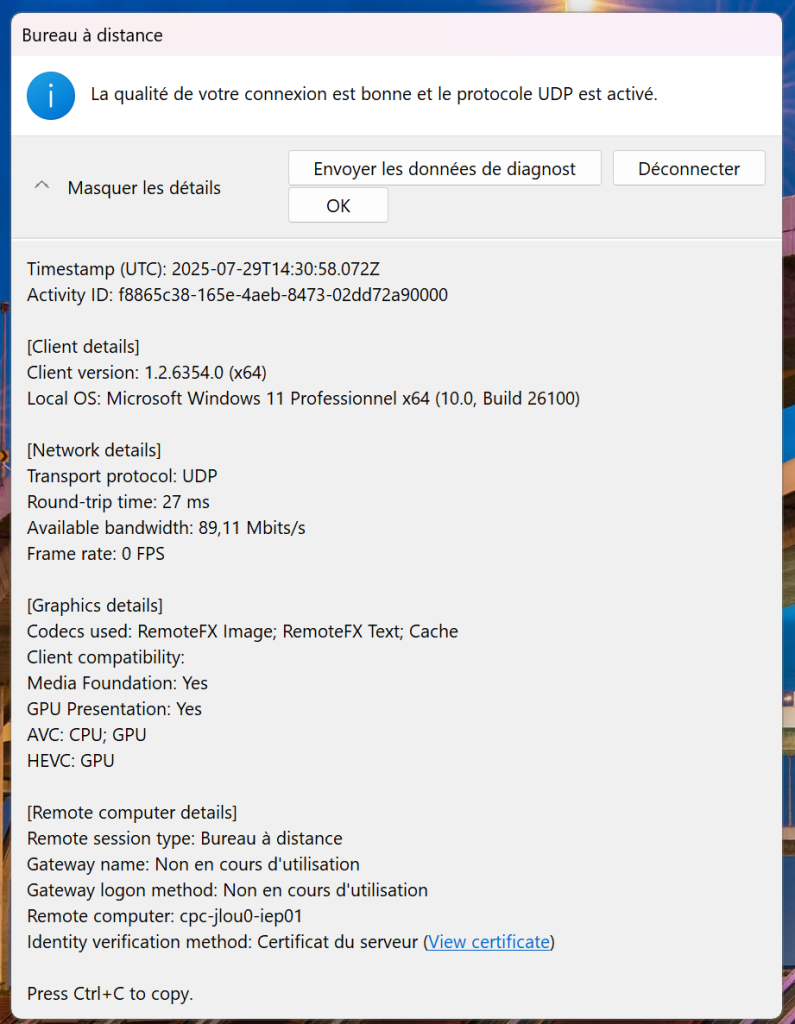Select the AVC: CPU; GPU line

(87, 735)
